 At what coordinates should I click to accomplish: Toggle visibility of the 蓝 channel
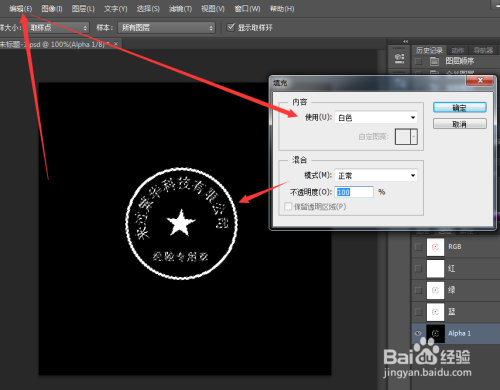(x=418, y=312)
